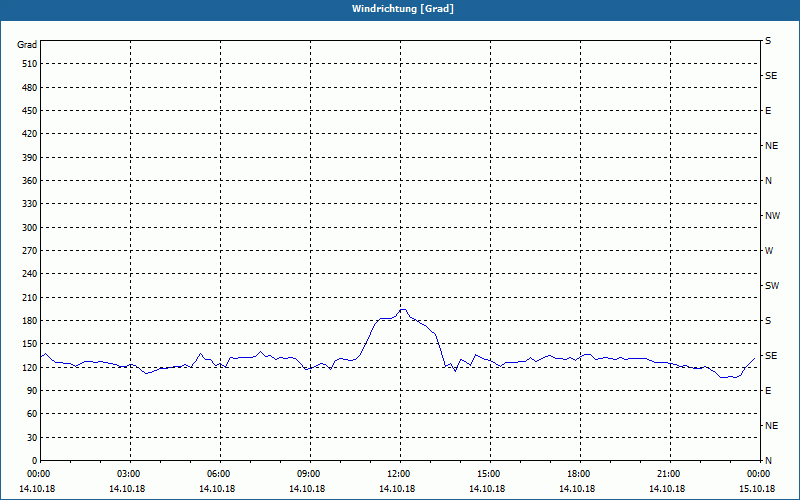This screenshot has height=500, width=800.
Task: Click the 300 y-axis tick label
Action: tap(30, 228)
